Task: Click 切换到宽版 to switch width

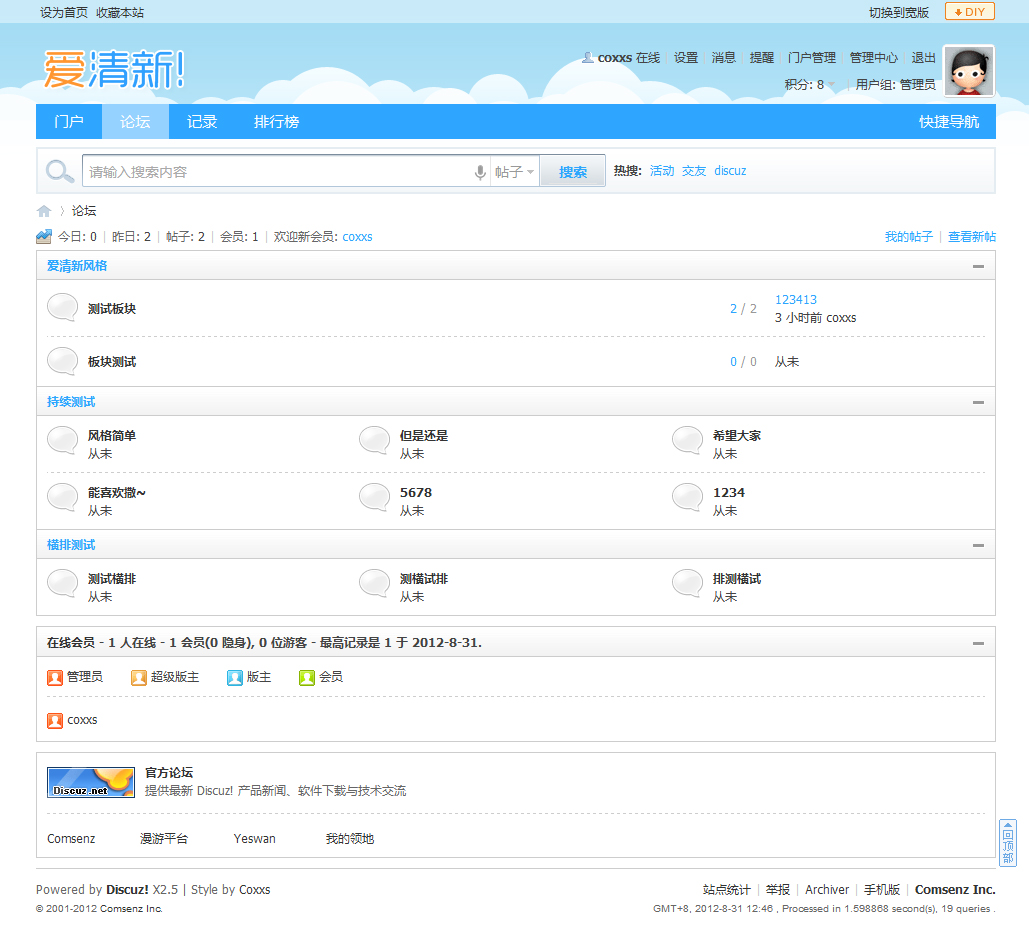Action: (x=898, y=12)
